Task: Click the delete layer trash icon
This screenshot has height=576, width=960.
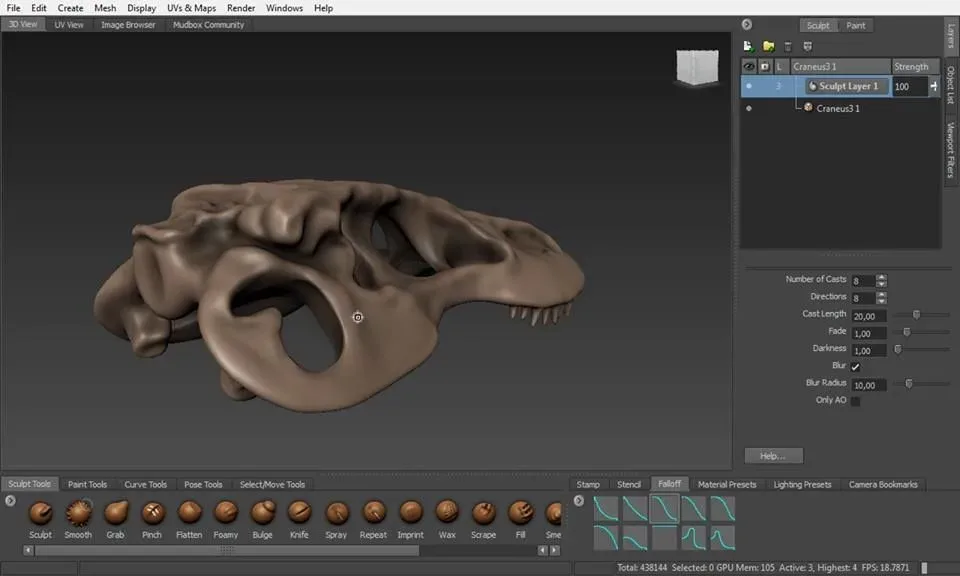Action: [x=786, y=46]
